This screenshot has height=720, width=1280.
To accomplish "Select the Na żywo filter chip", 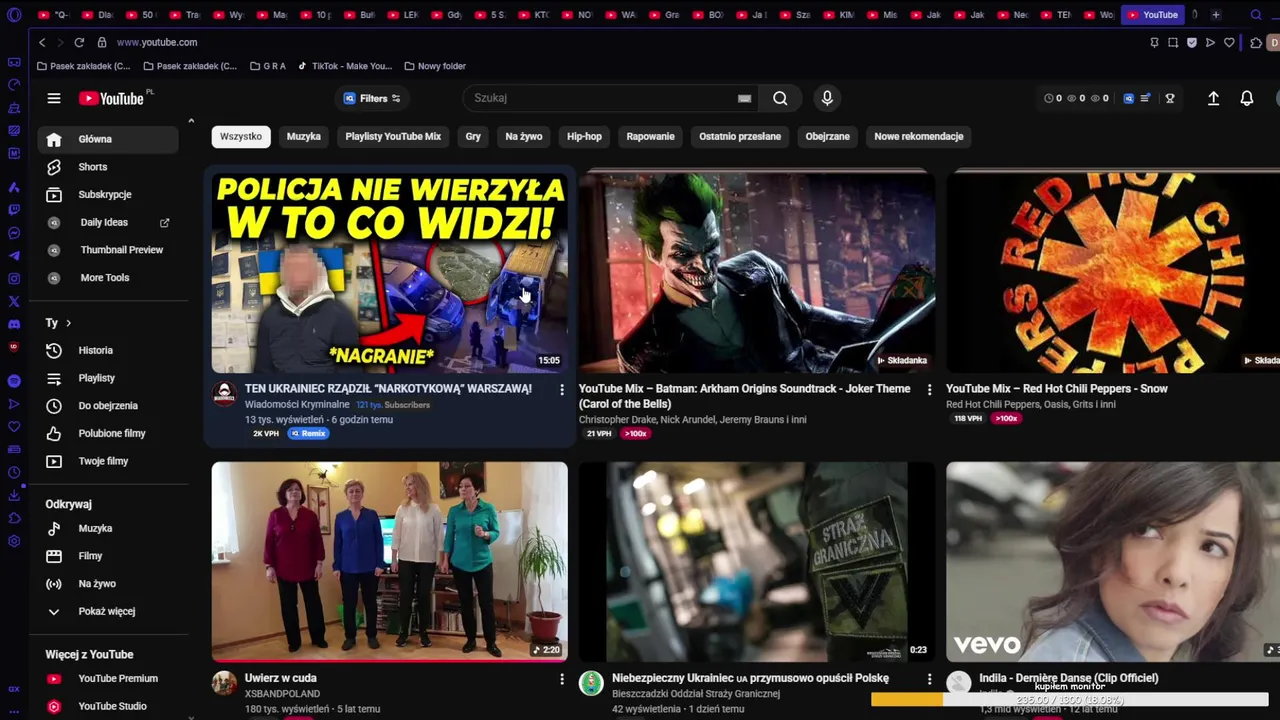I will click(x=524, y=136).
